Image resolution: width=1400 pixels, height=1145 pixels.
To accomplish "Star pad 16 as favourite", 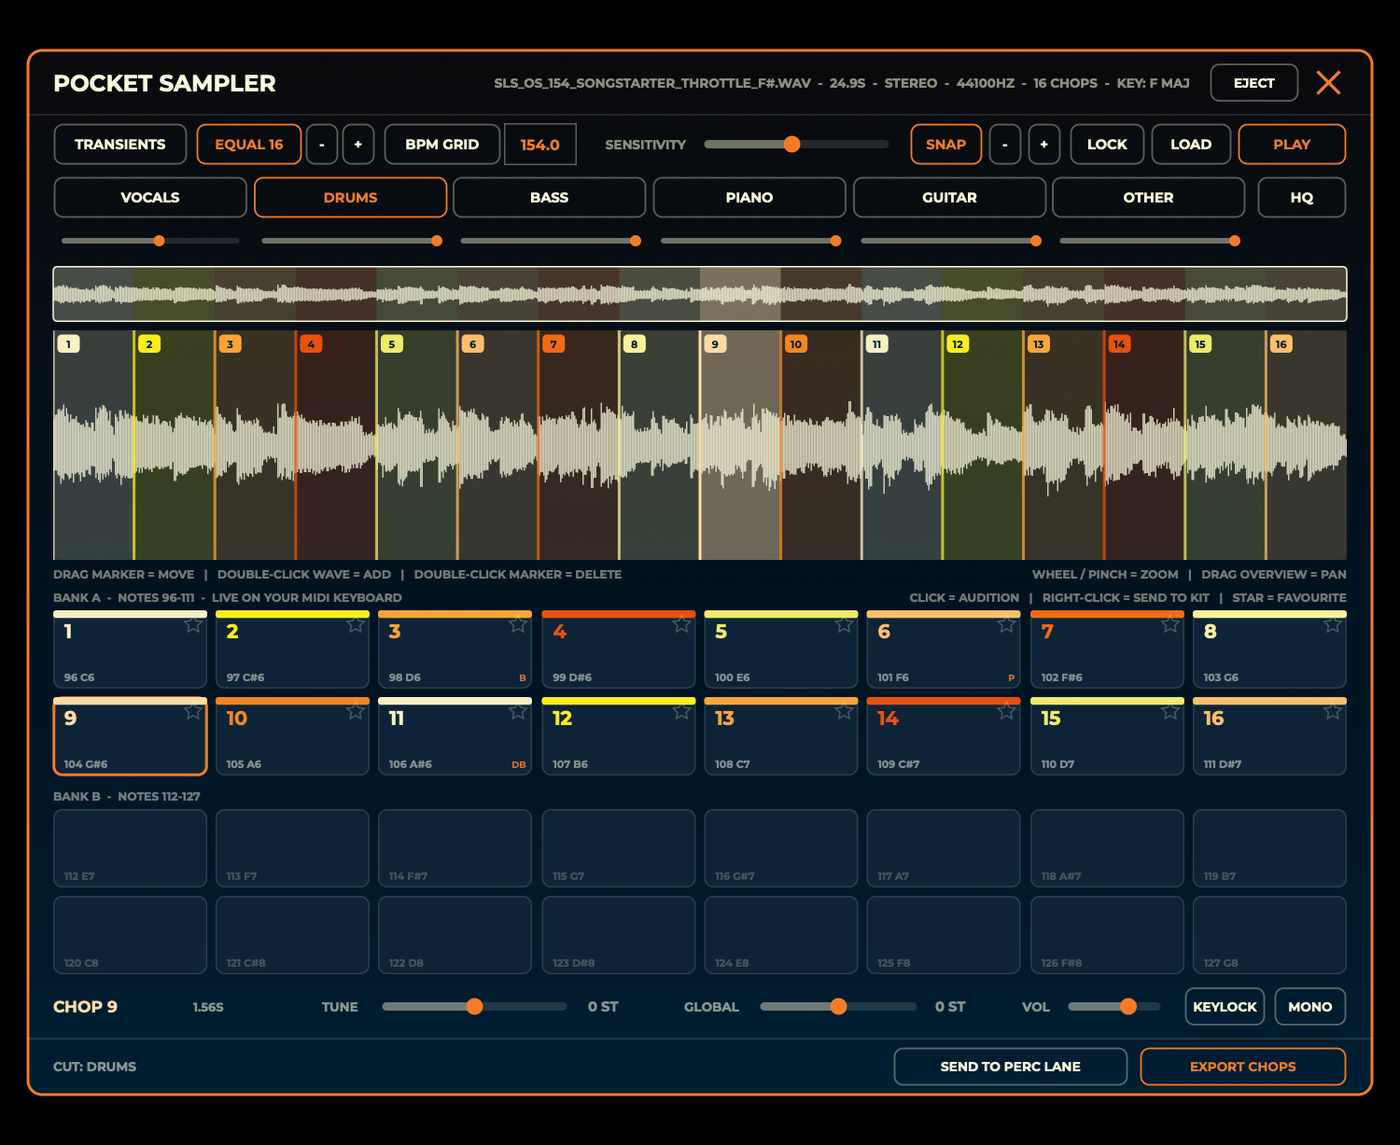I will pyautogui.click(x=1332, y=712).
